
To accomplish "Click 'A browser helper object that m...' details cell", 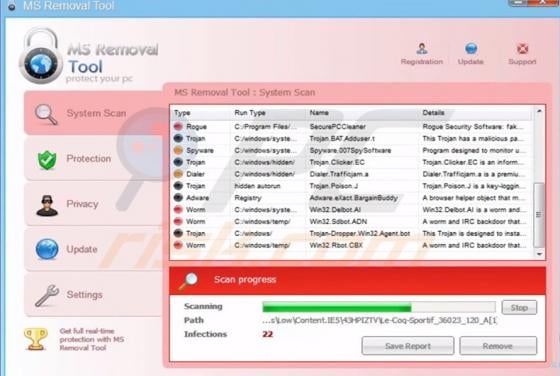I will pos(473,197).
